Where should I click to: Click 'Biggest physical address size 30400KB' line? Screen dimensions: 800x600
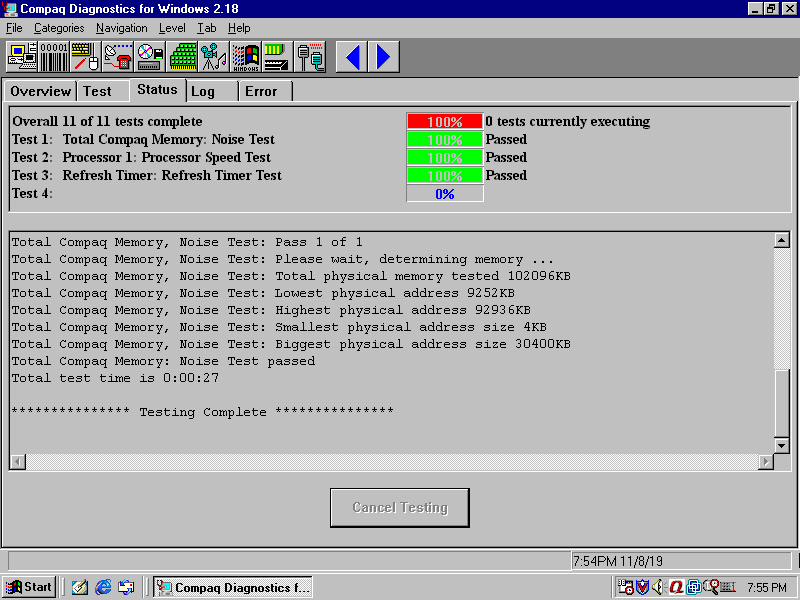423,344
